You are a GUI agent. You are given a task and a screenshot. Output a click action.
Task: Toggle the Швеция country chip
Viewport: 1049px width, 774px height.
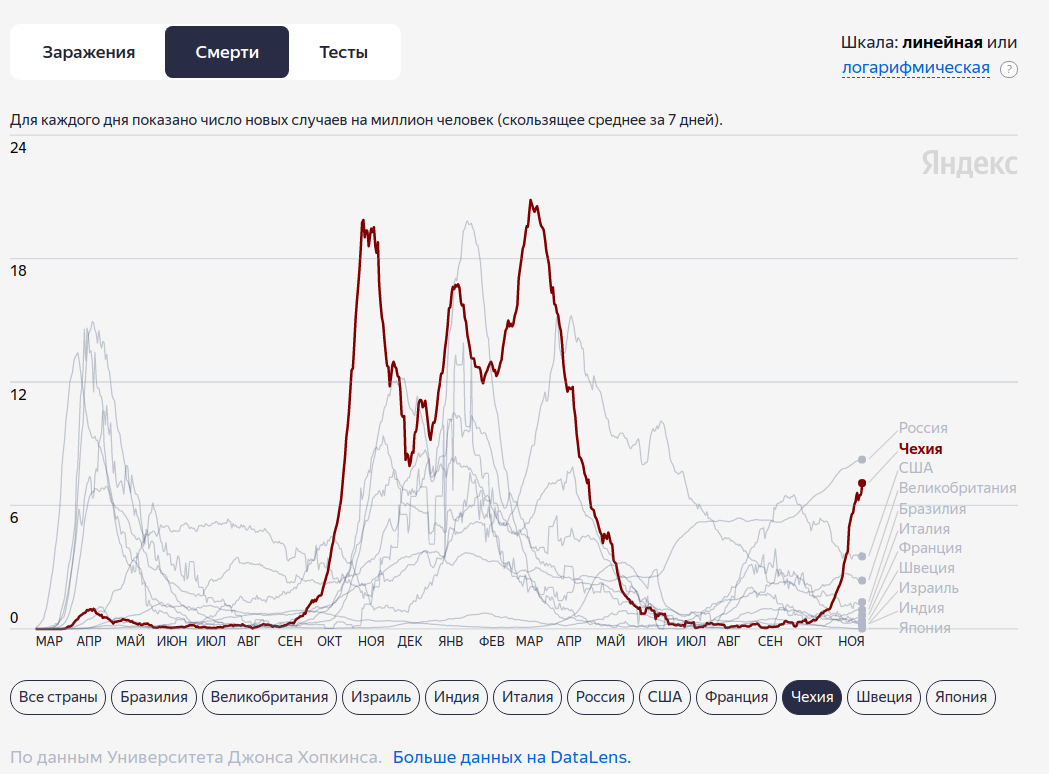click(x=884, y=697)
